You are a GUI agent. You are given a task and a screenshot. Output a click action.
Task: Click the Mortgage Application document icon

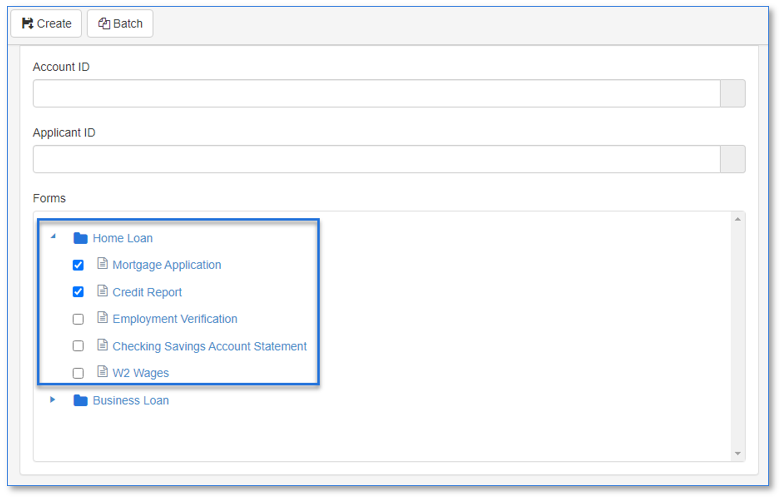(102, 263)
